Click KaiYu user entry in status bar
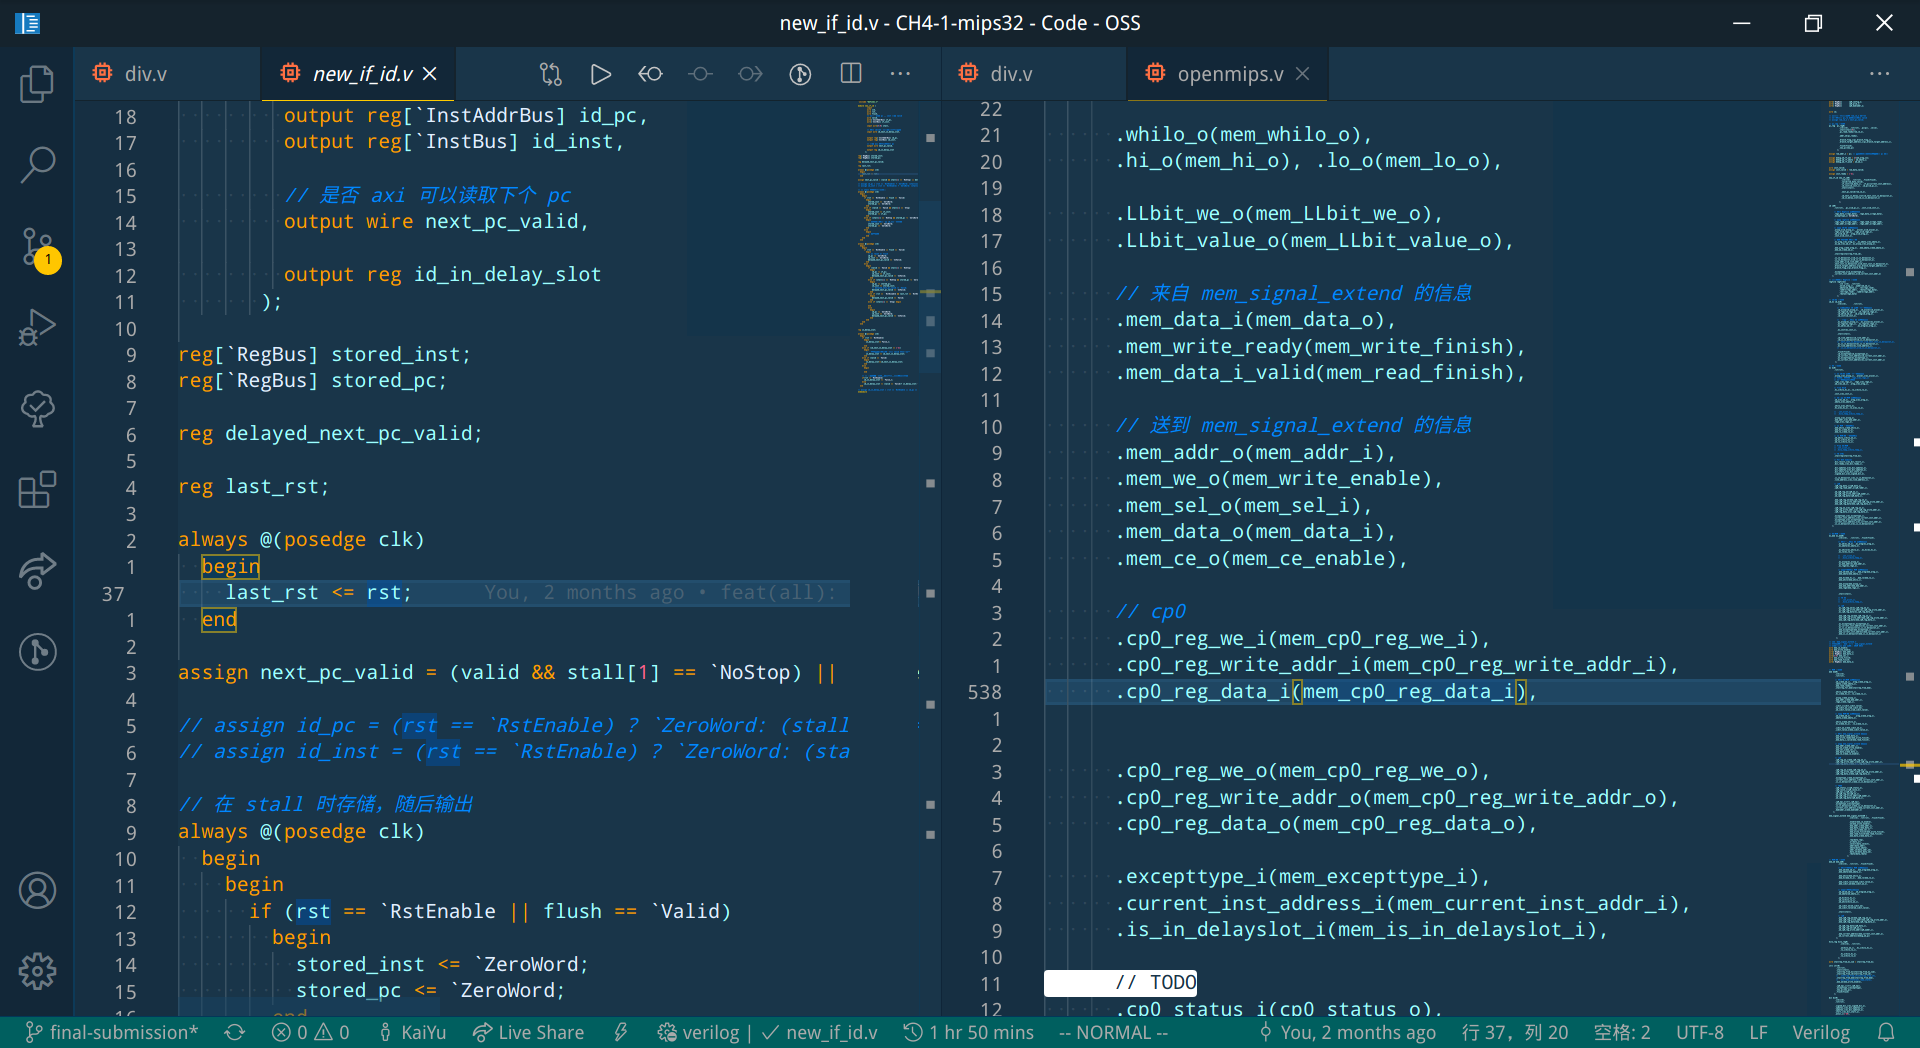Viewport: 1920px width, 1048px height. coord(412,1032)
